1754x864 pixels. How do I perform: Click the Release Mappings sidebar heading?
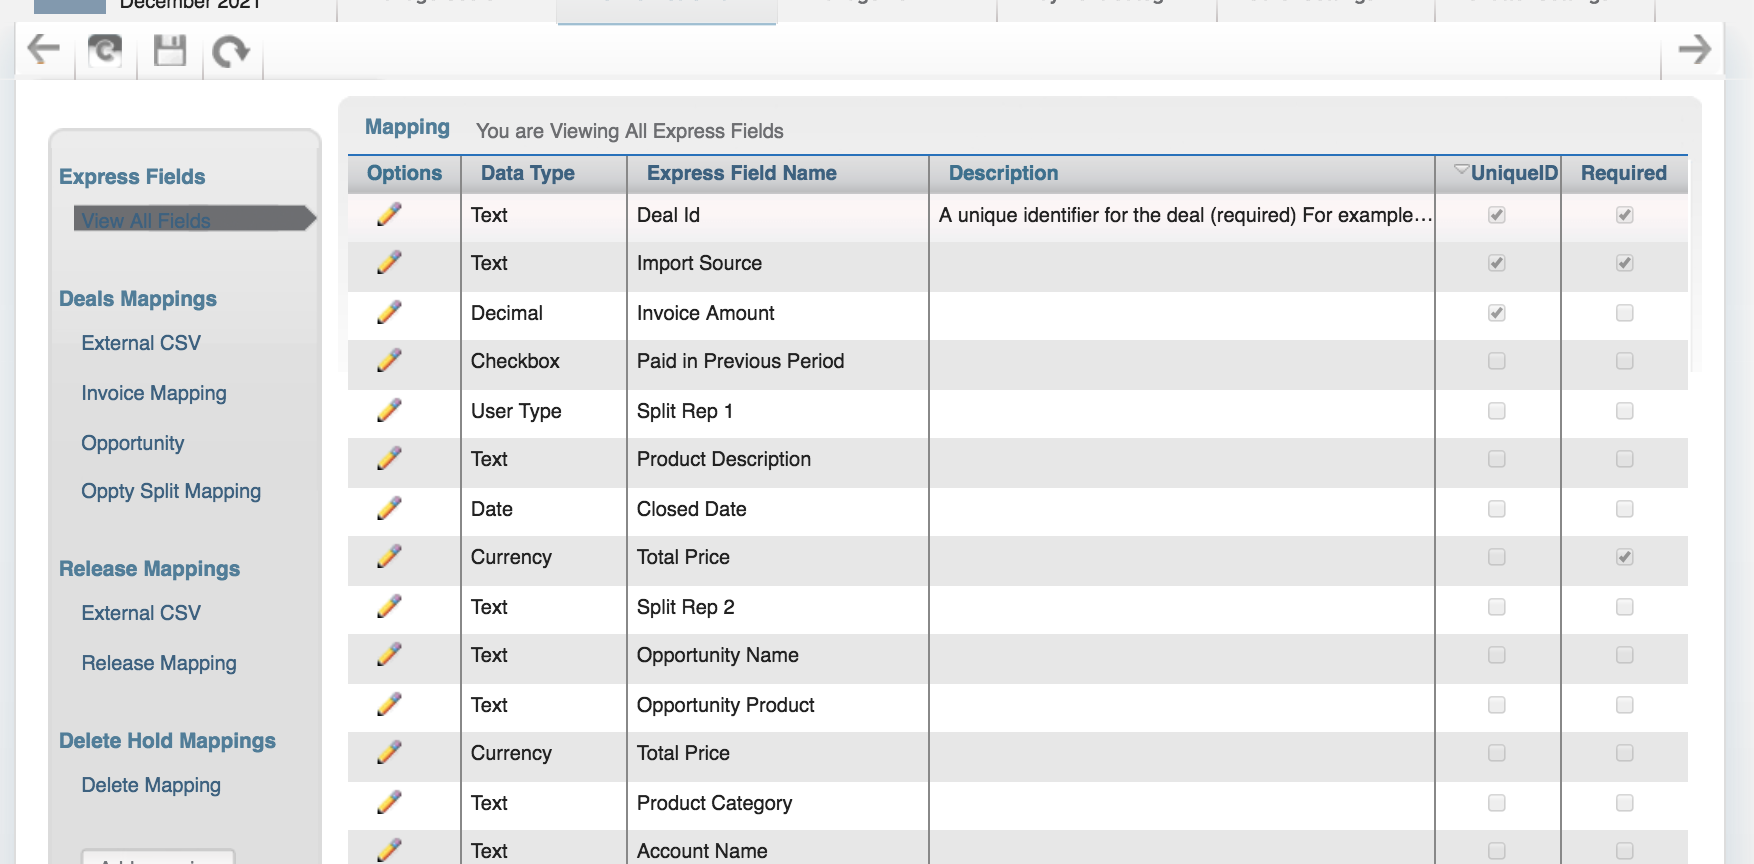(149, 569)
